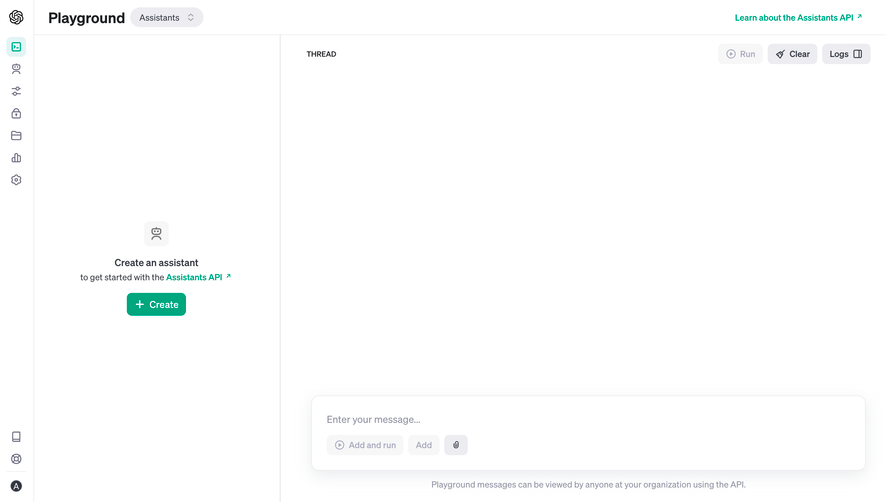Click Add and run button
885x502 pixels.
(365, 445)
